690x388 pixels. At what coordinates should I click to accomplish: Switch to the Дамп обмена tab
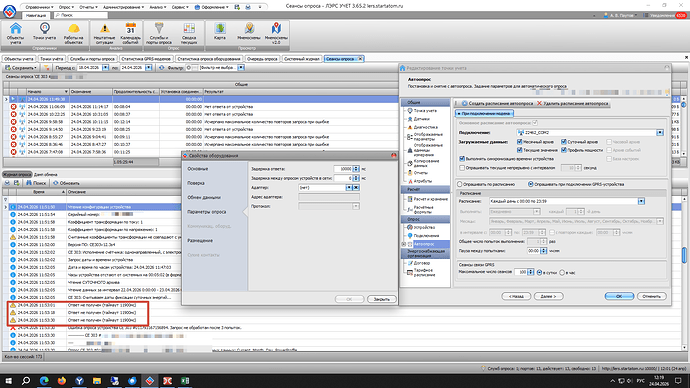[x=46, y=175]
